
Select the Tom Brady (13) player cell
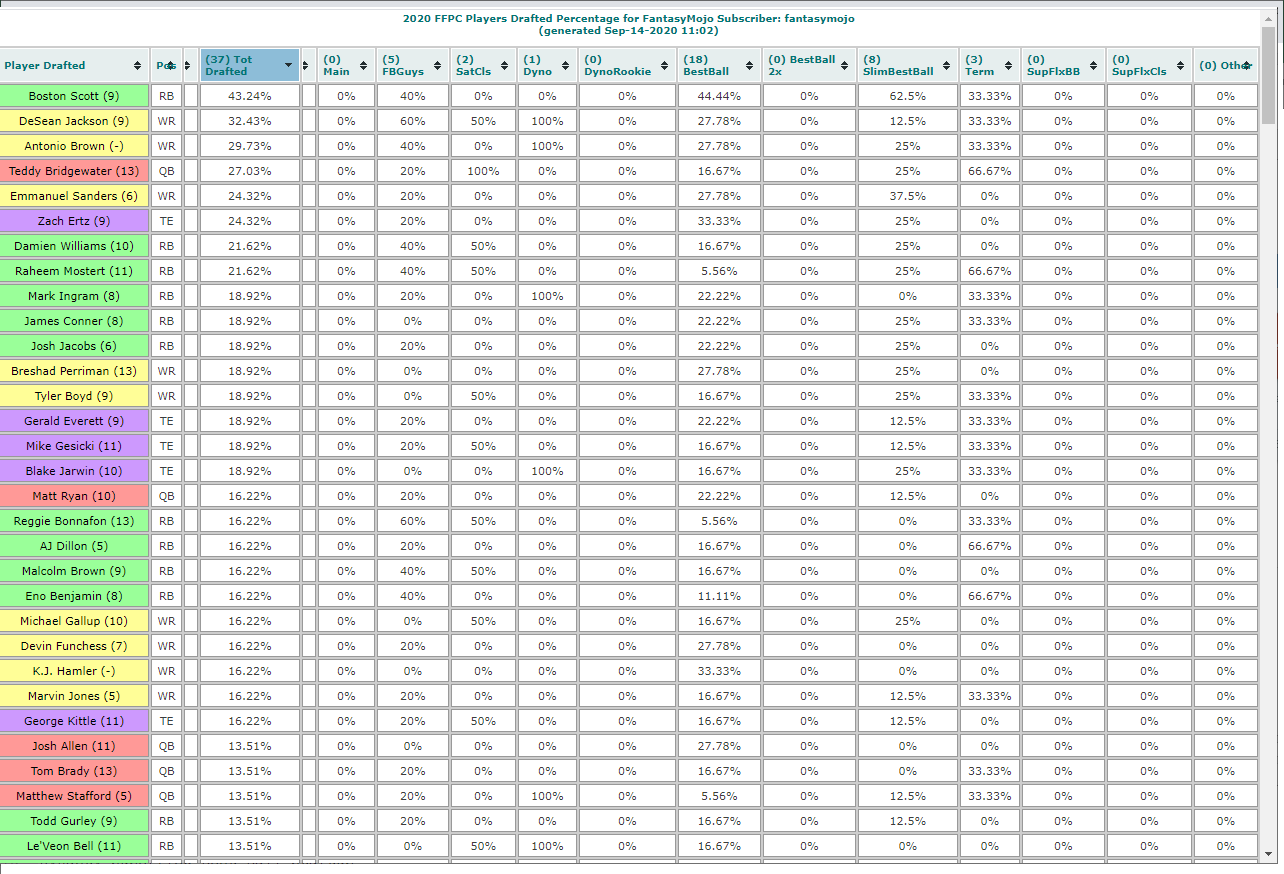74,771
